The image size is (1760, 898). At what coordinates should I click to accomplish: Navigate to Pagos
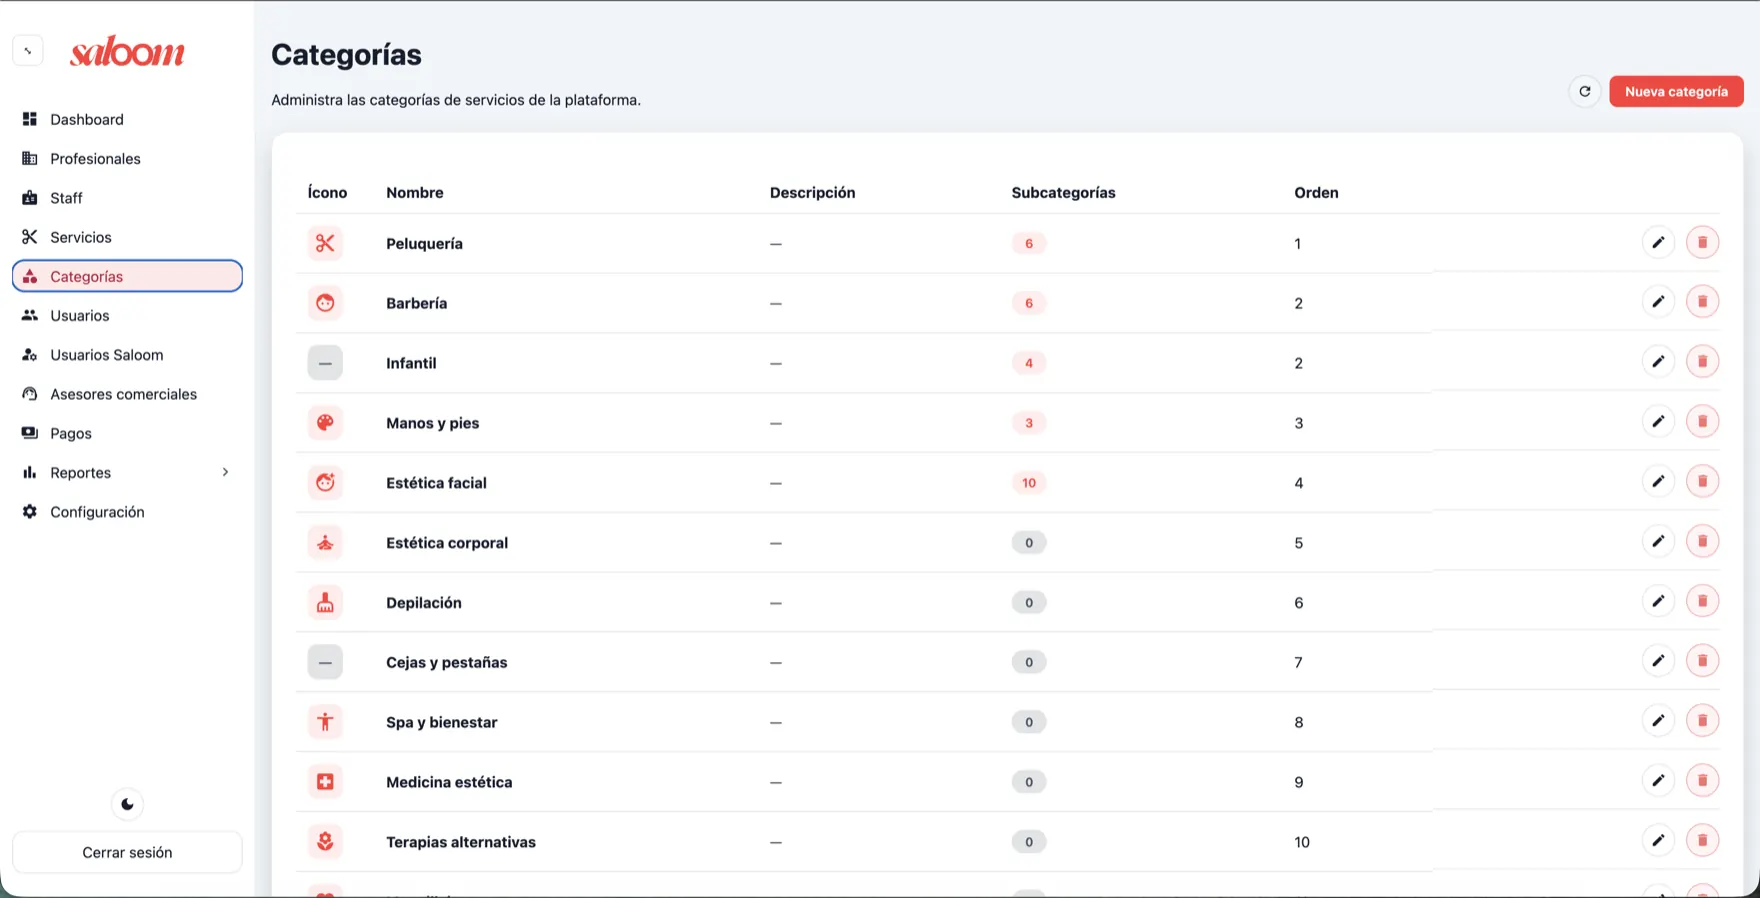pyautogui.click(x=127, y=433)
